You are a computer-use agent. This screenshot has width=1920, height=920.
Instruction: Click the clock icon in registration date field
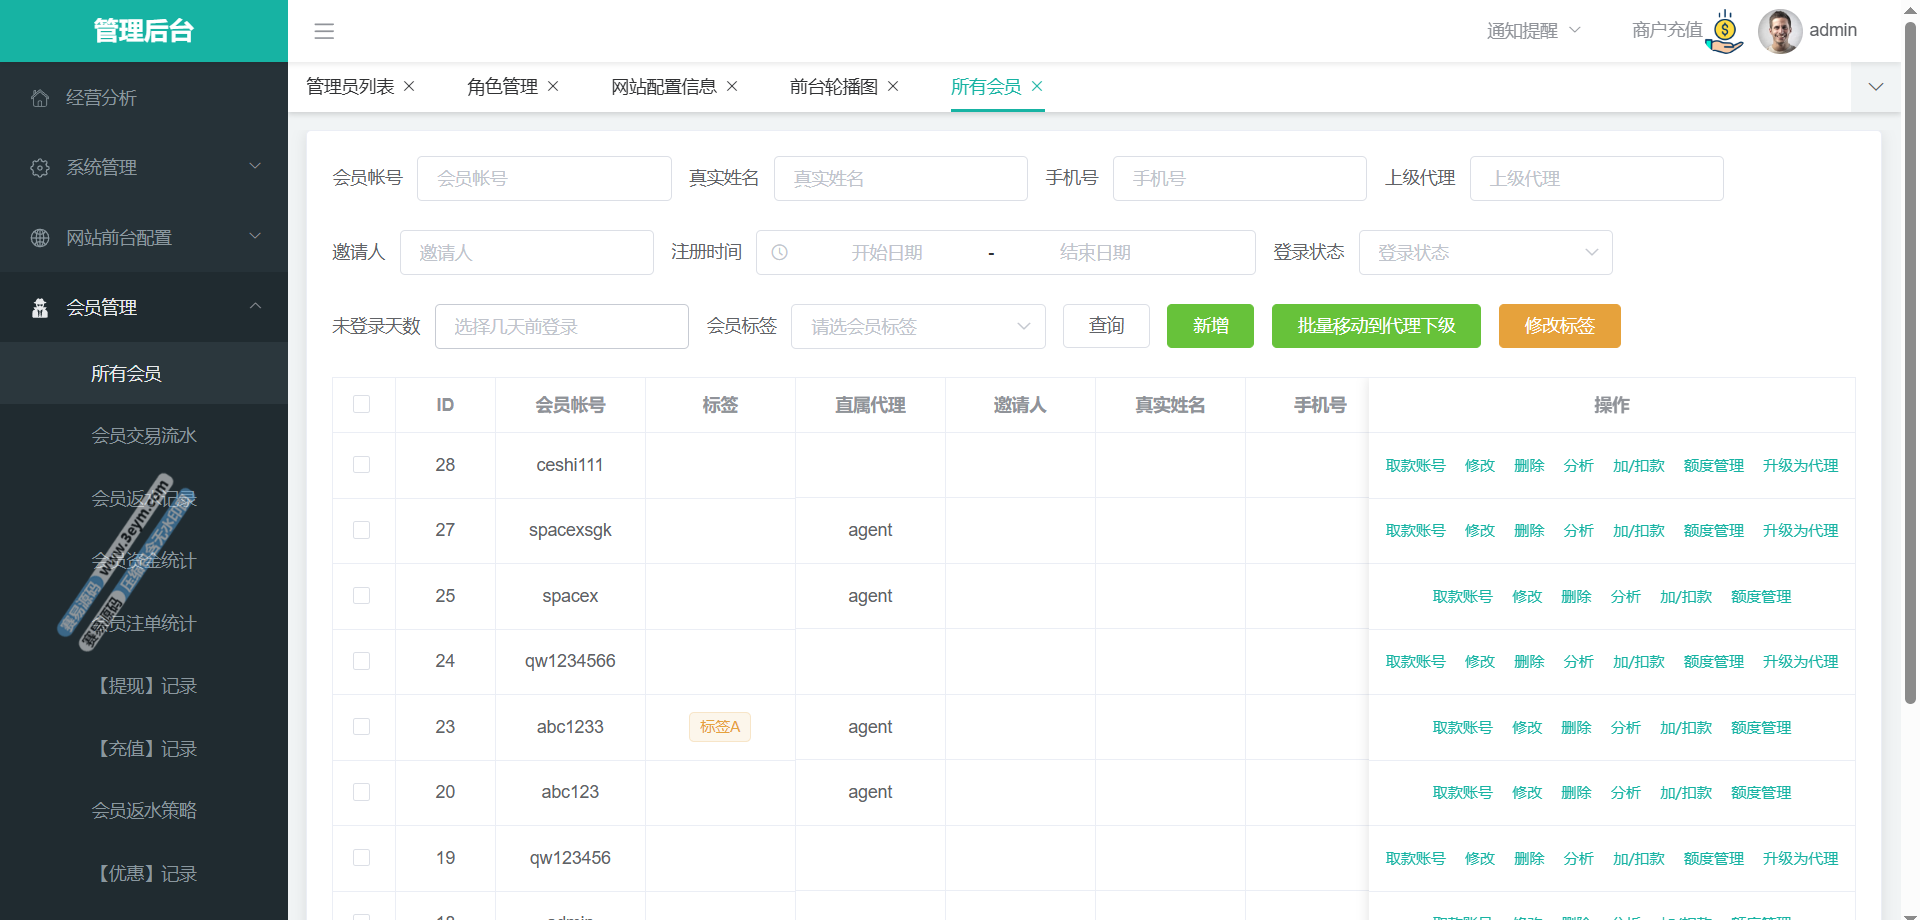[x=780, y=253]
